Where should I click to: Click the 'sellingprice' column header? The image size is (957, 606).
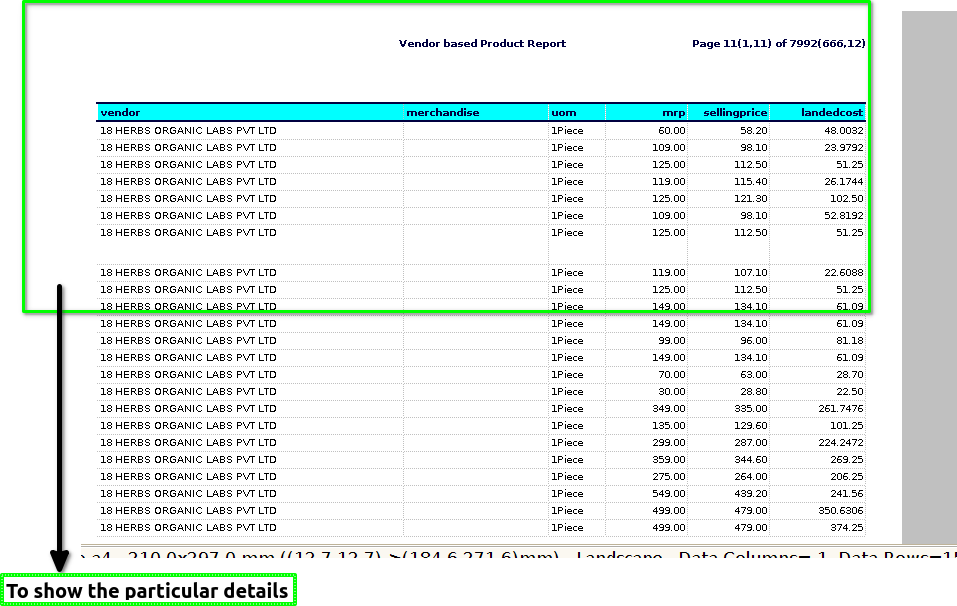click(735, 112)
